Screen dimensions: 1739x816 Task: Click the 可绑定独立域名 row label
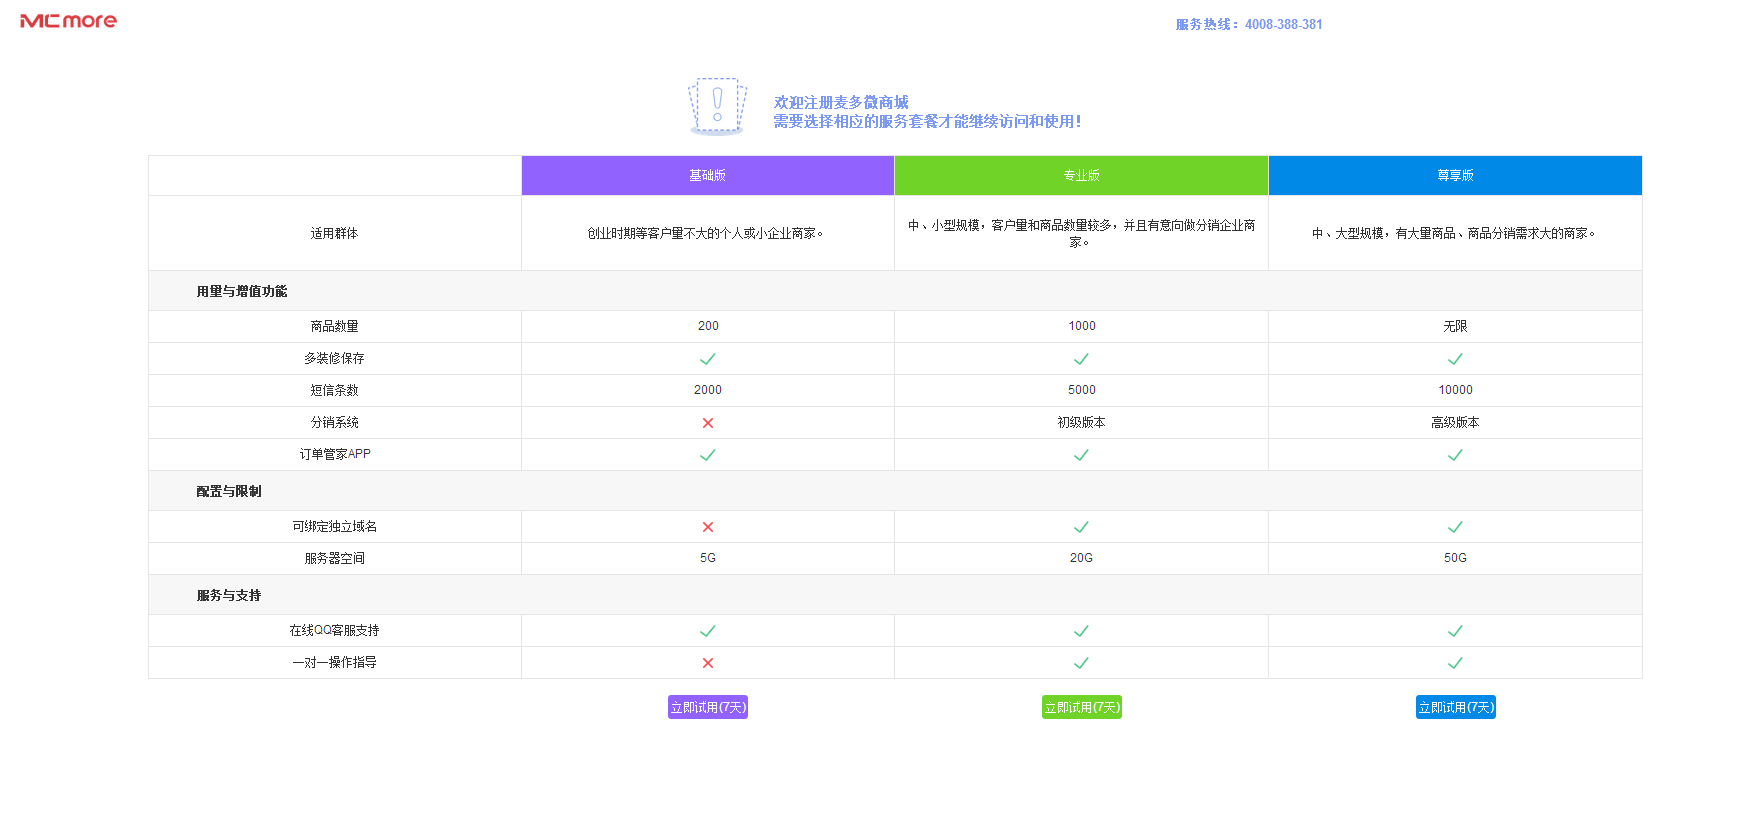tap(334, 526)
